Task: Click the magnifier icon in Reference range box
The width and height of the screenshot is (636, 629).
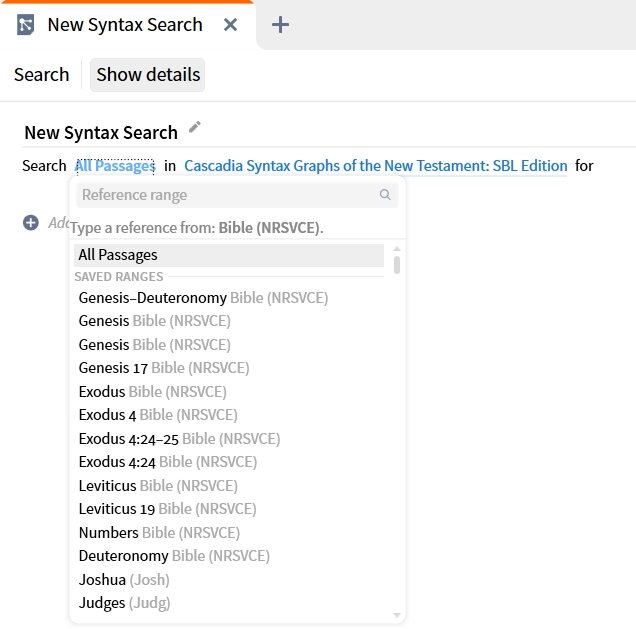Action: coord(385,195)
